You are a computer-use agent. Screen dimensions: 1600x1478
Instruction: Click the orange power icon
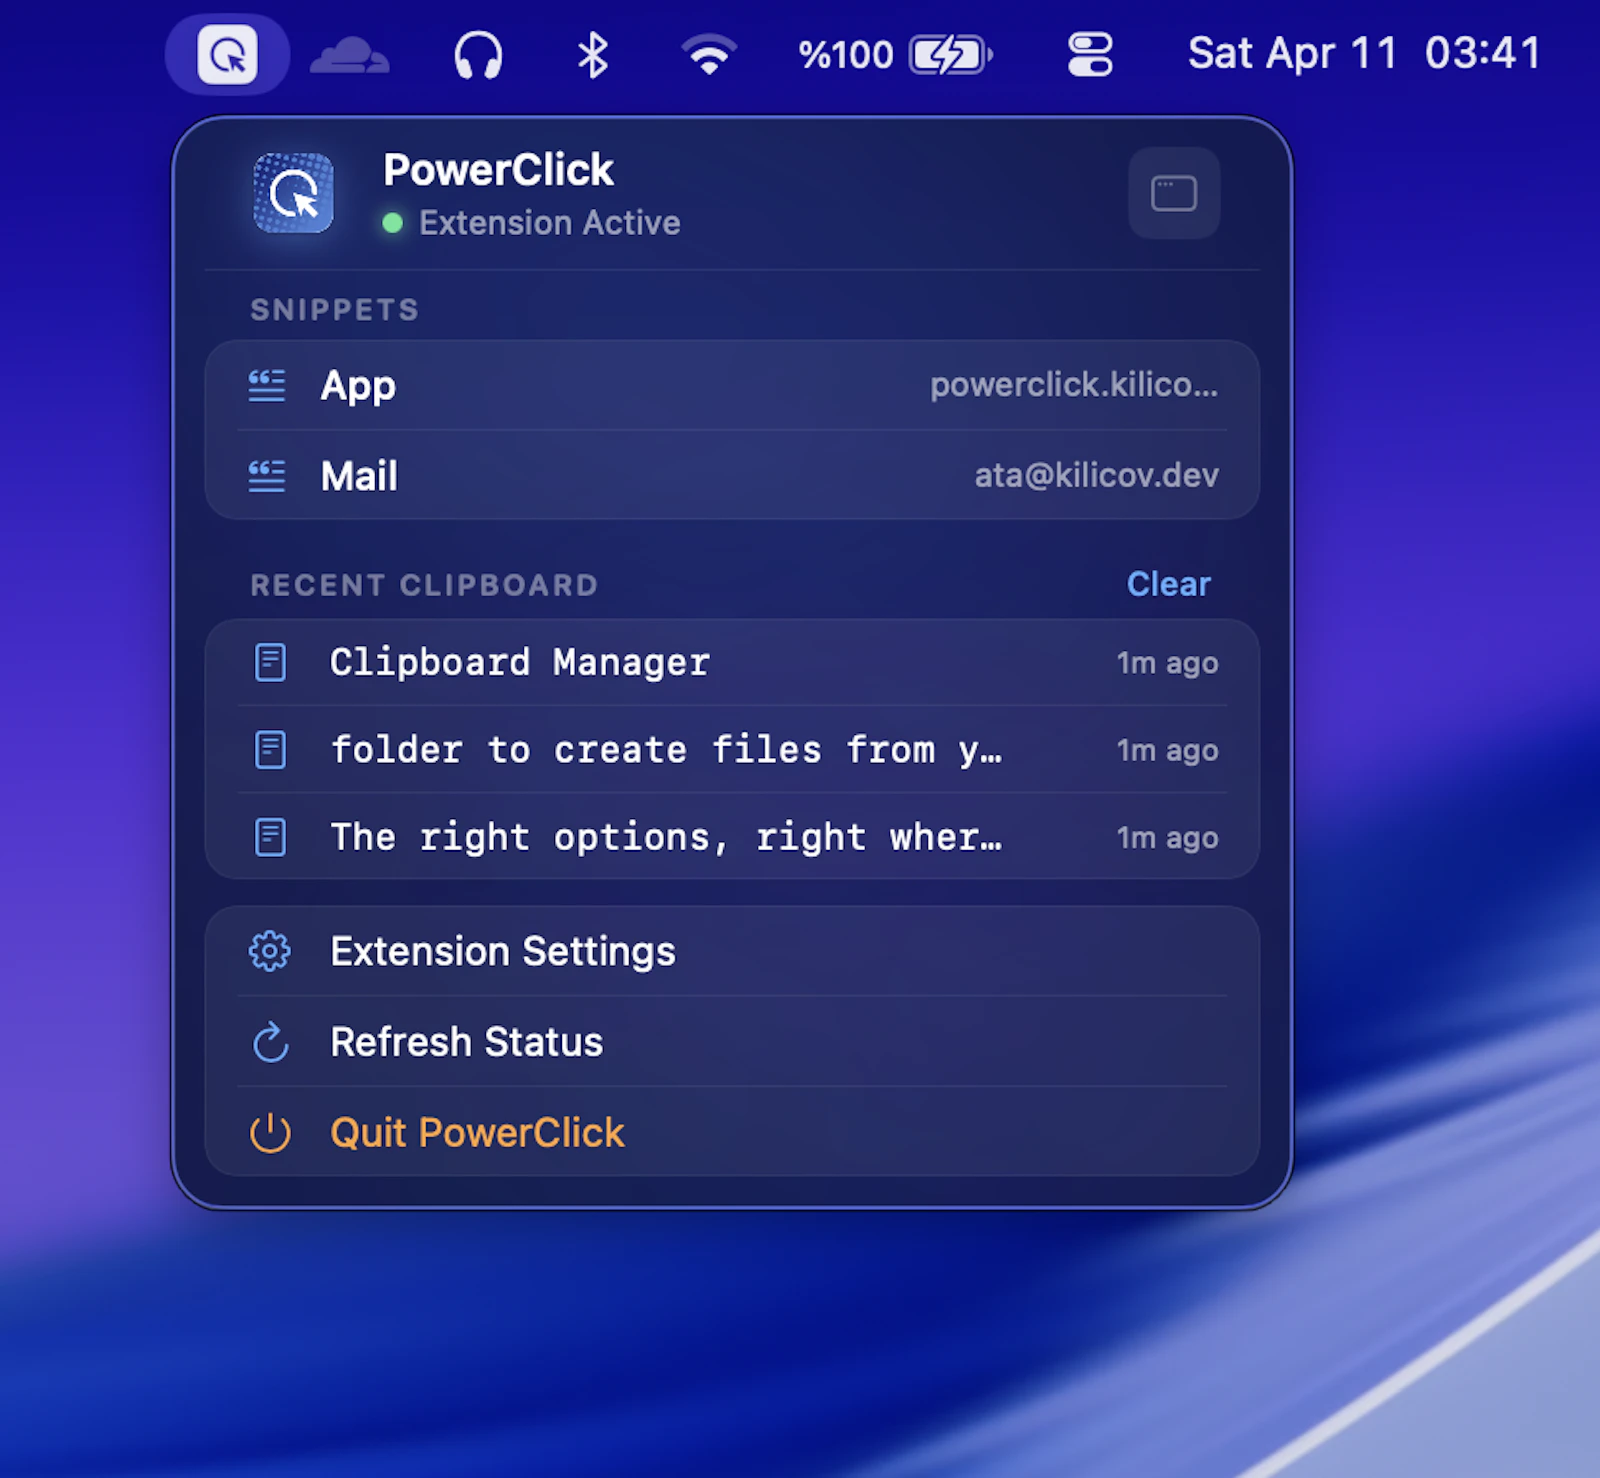click(x=270, y=1133)
